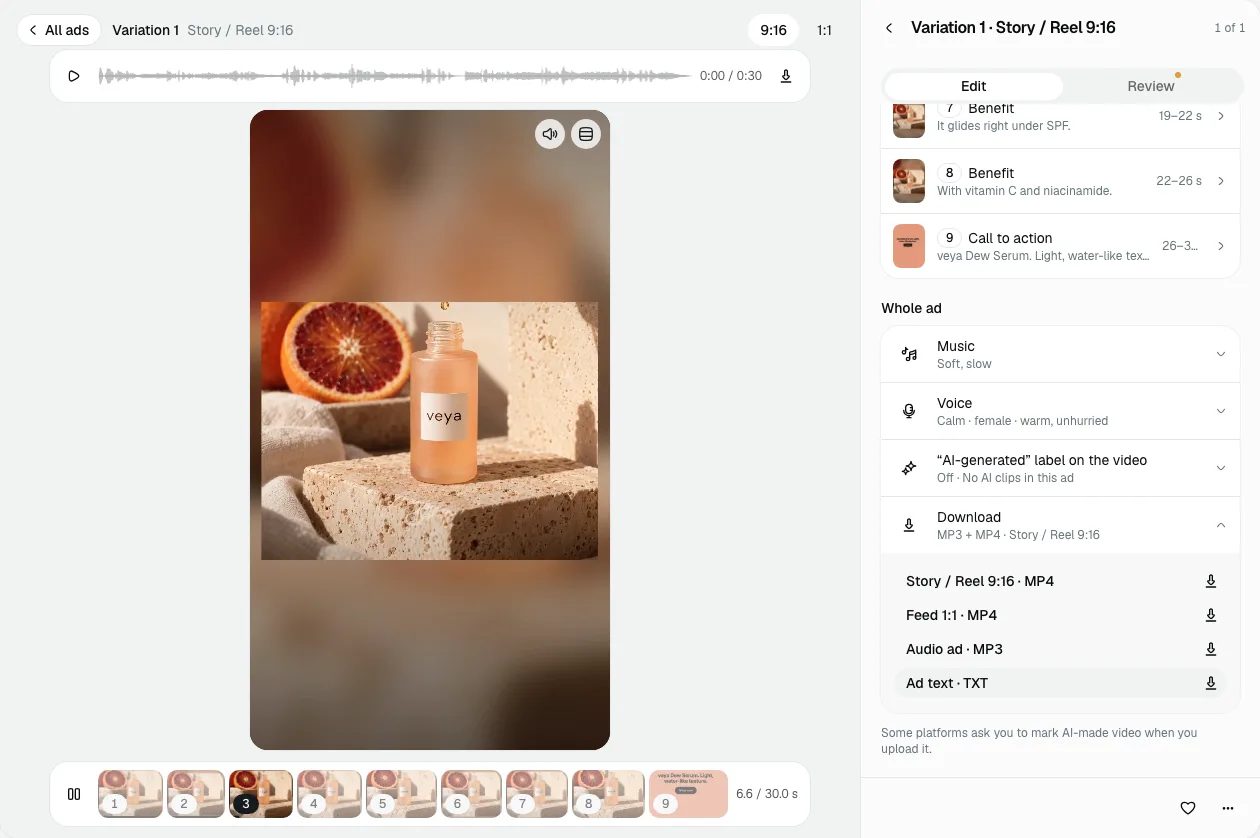Expand the "AI-generated" label setting
The height and width of the screenshot is (838, 1260).
tap(1060, 468)
